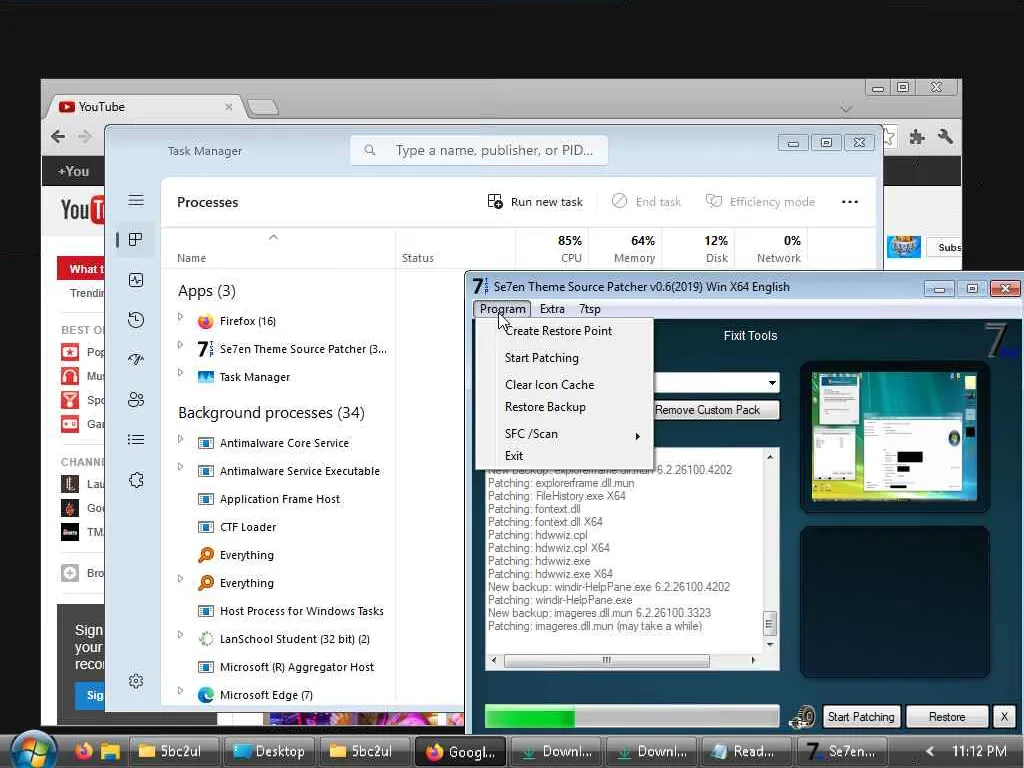Viewport: 1024px width, 768px height.
Task: Click the horizontal scrollbar under the patch log
Action: pyautogui.click(x=624, y=660)
